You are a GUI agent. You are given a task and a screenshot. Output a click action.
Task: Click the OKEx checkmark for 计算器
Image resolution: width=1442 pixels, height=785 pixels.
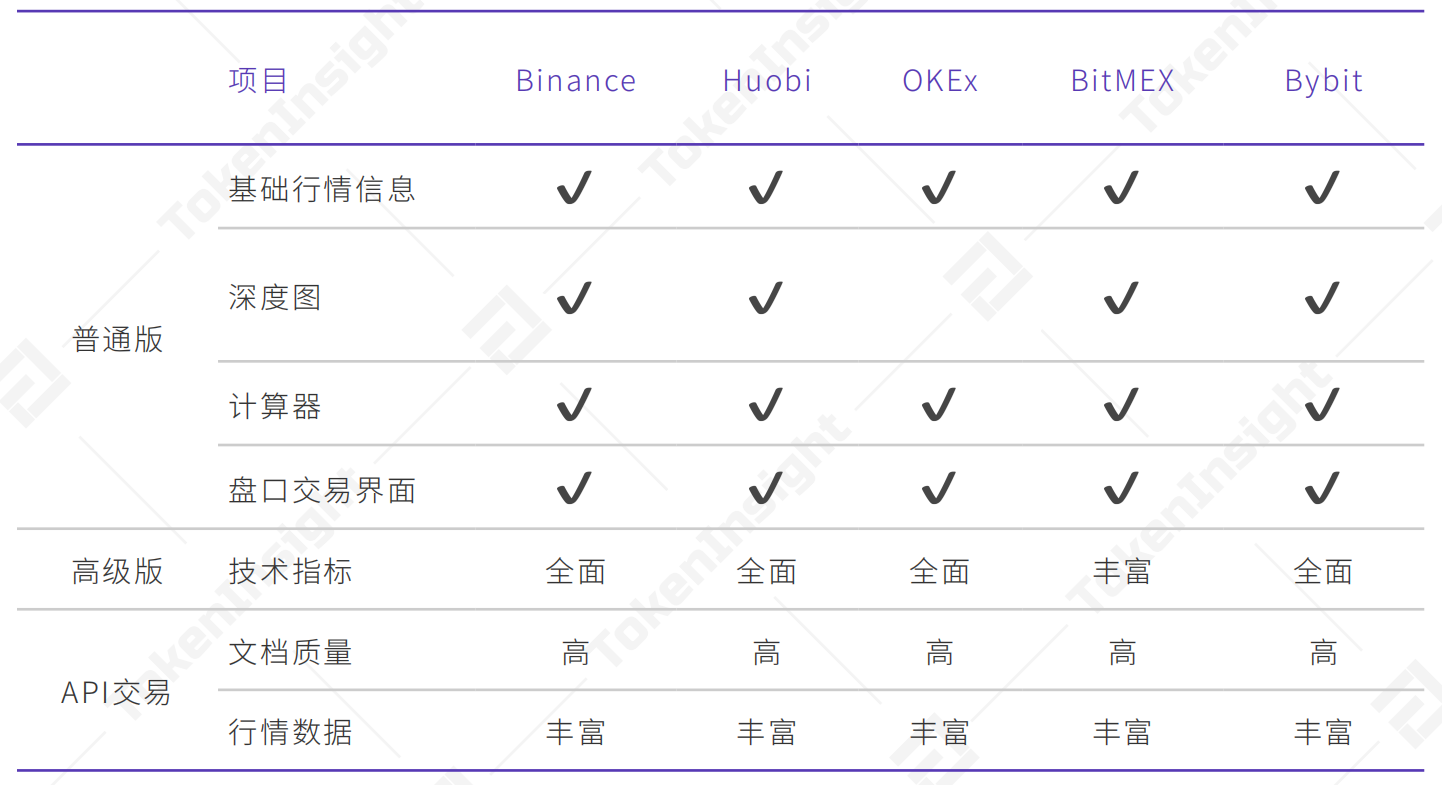tap(939, 405)
